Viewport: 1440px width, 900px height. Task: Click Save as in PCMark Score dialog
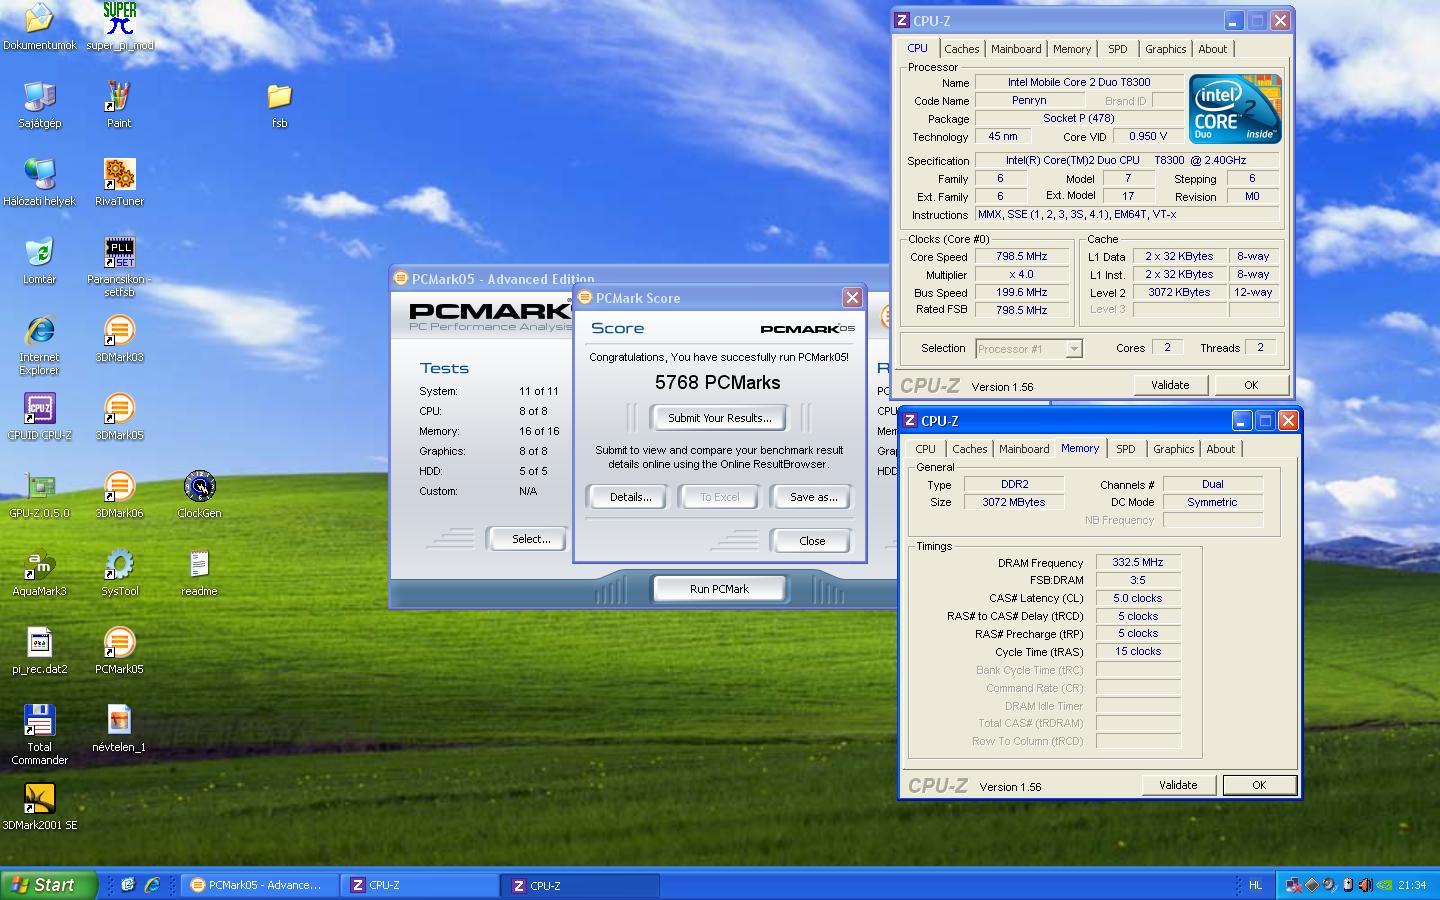813,497
